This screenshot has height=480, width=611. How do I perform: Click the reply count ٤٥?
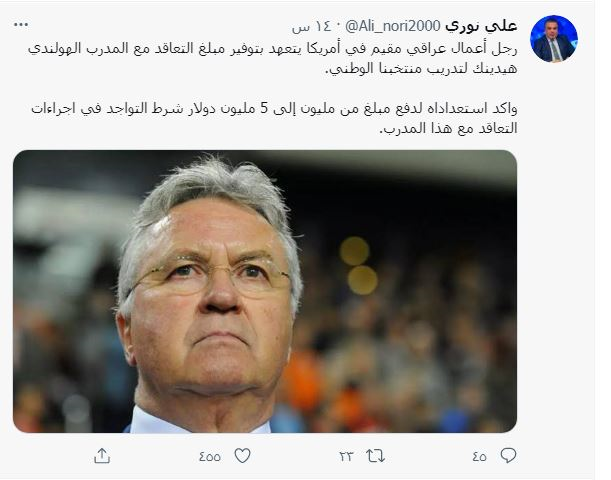coord(479,456)
